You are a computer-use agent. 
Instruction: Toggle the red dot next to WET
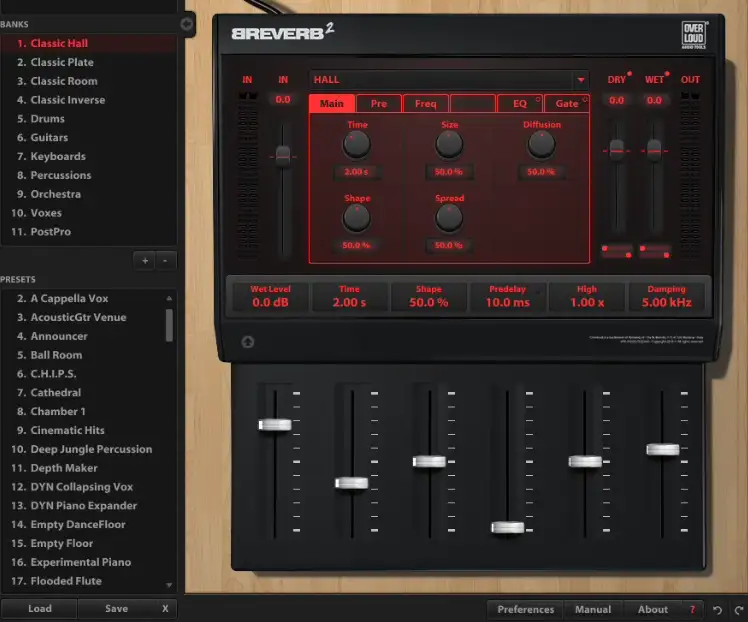point(667,73)
